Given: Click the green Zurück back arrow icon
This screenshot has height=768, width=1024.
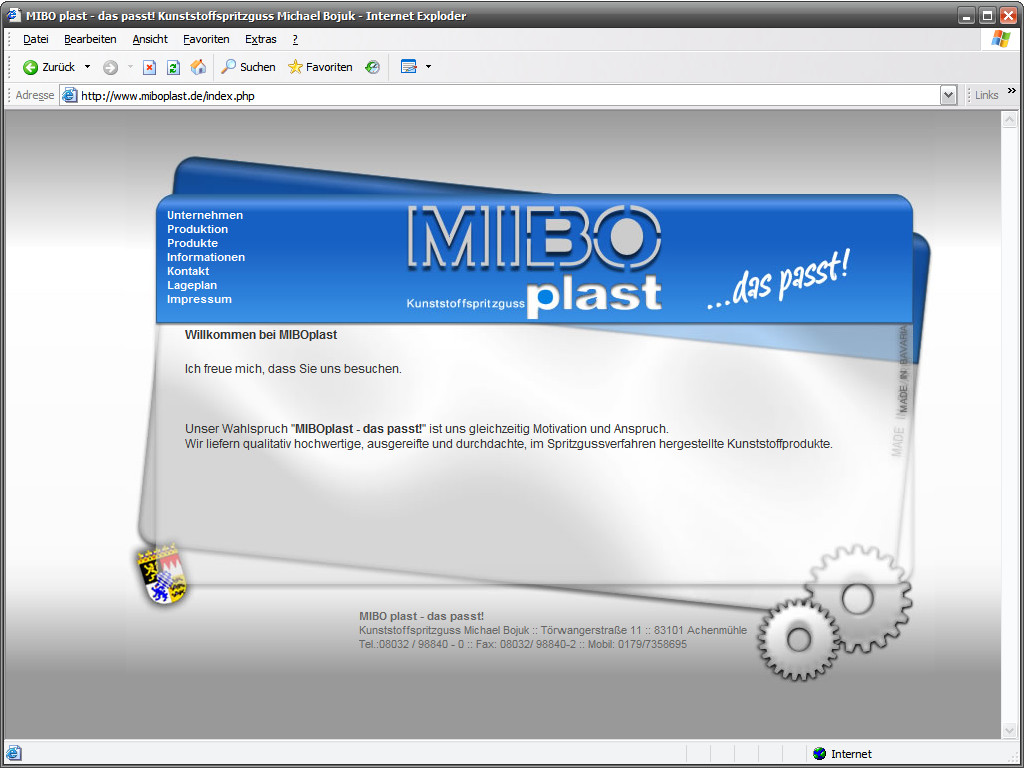Looking at the screenshot, I should point(30,67).
